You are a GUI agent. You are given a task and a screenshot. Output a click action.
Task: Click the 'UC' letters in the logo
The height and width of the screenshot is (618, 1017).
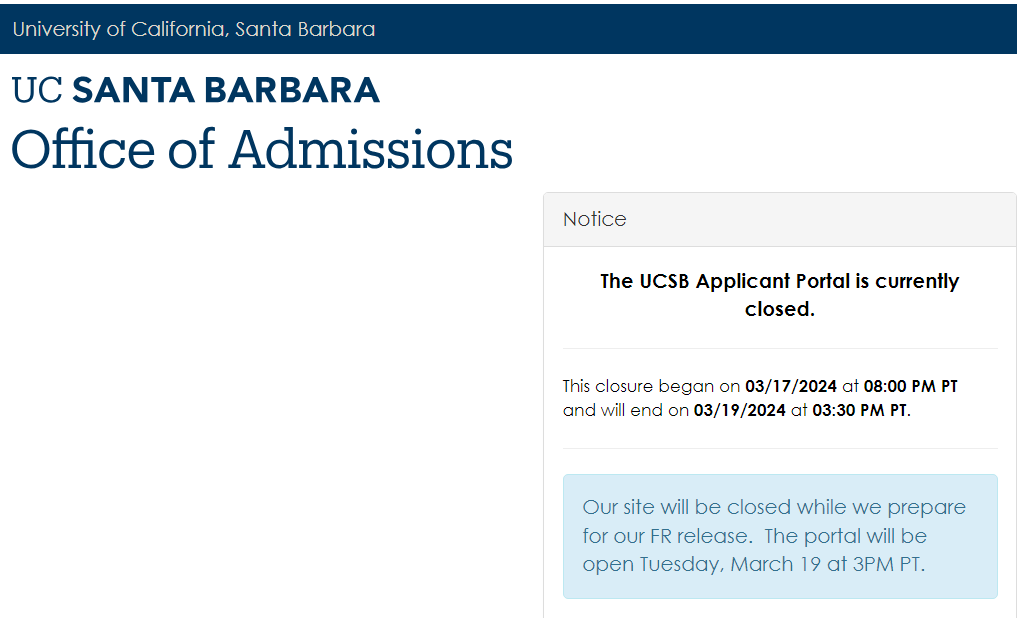click(37, 90)
